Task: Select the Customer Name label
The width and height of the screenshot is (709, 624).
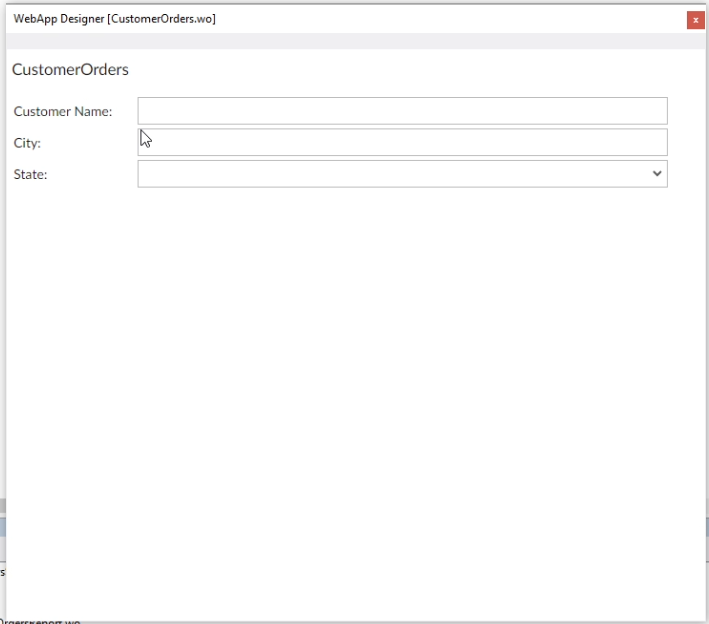Action: tap(63, 111)
